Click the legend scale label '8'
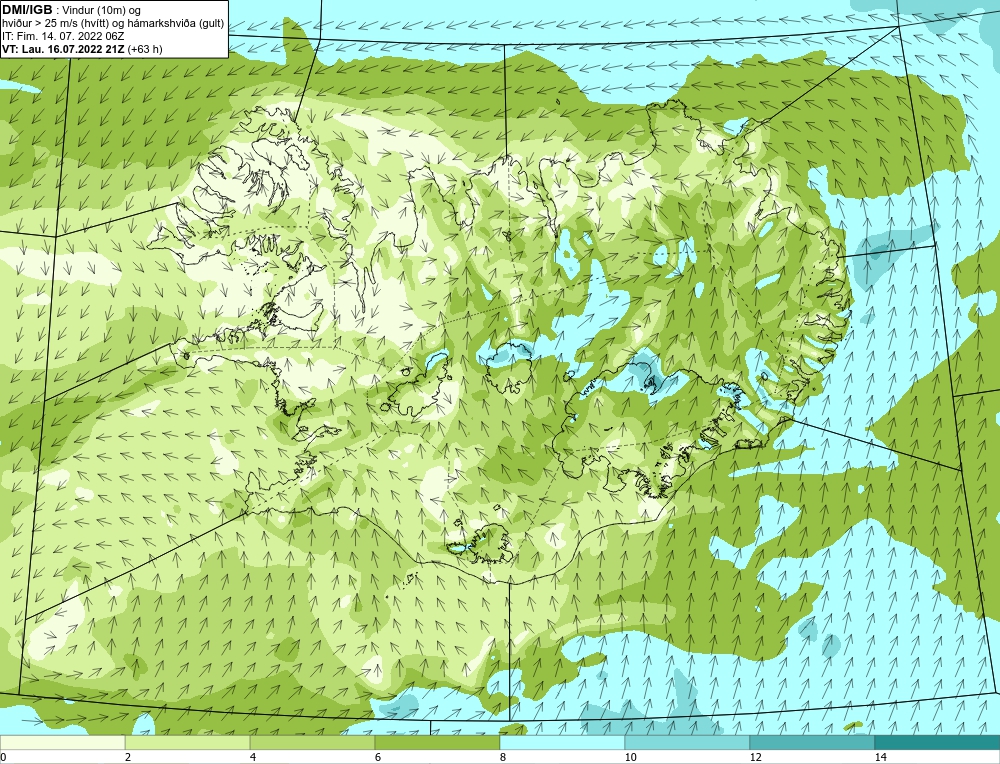The width and height of the screenshot is (1000, 764). (x=503, y=757)
